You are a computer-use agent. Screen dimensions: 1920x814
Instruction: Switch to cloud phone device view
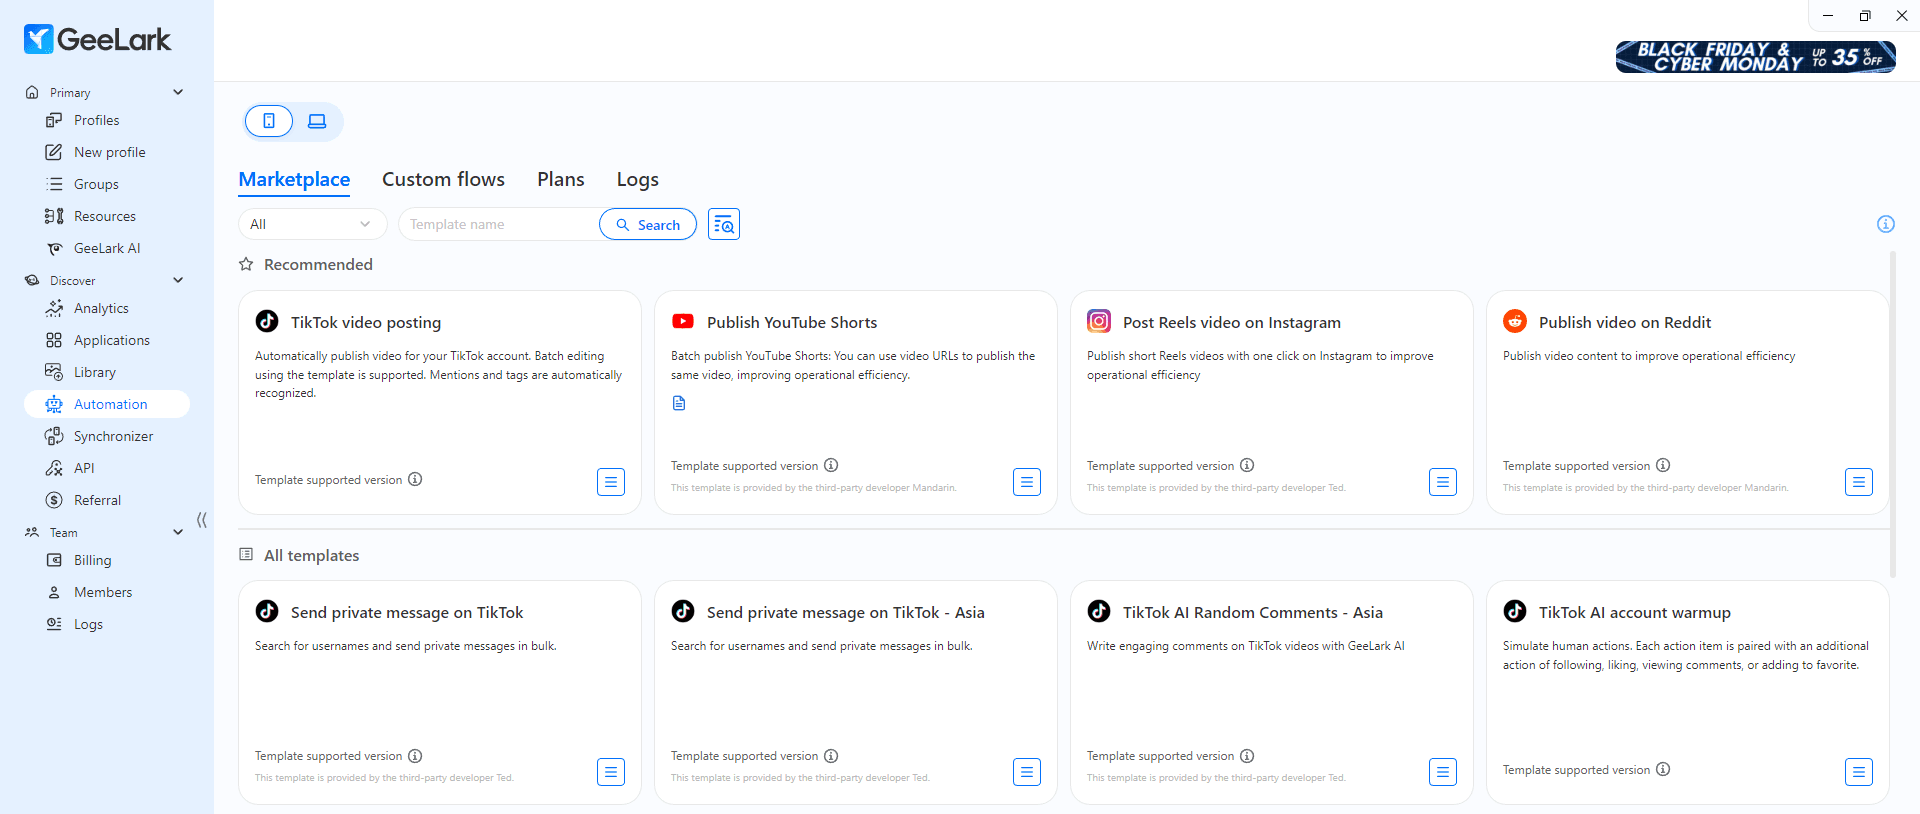pos(269,121)
